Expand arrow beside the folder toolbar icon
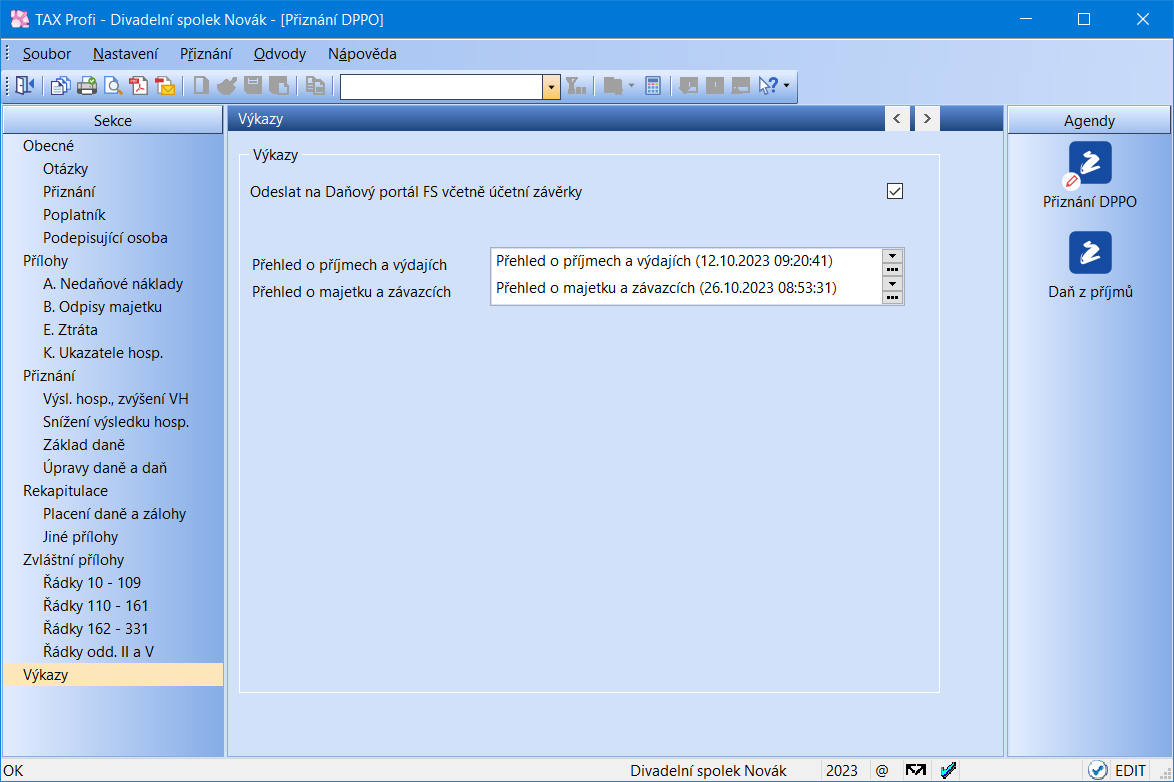1174x782 pixels. click(x=631, y=86)
